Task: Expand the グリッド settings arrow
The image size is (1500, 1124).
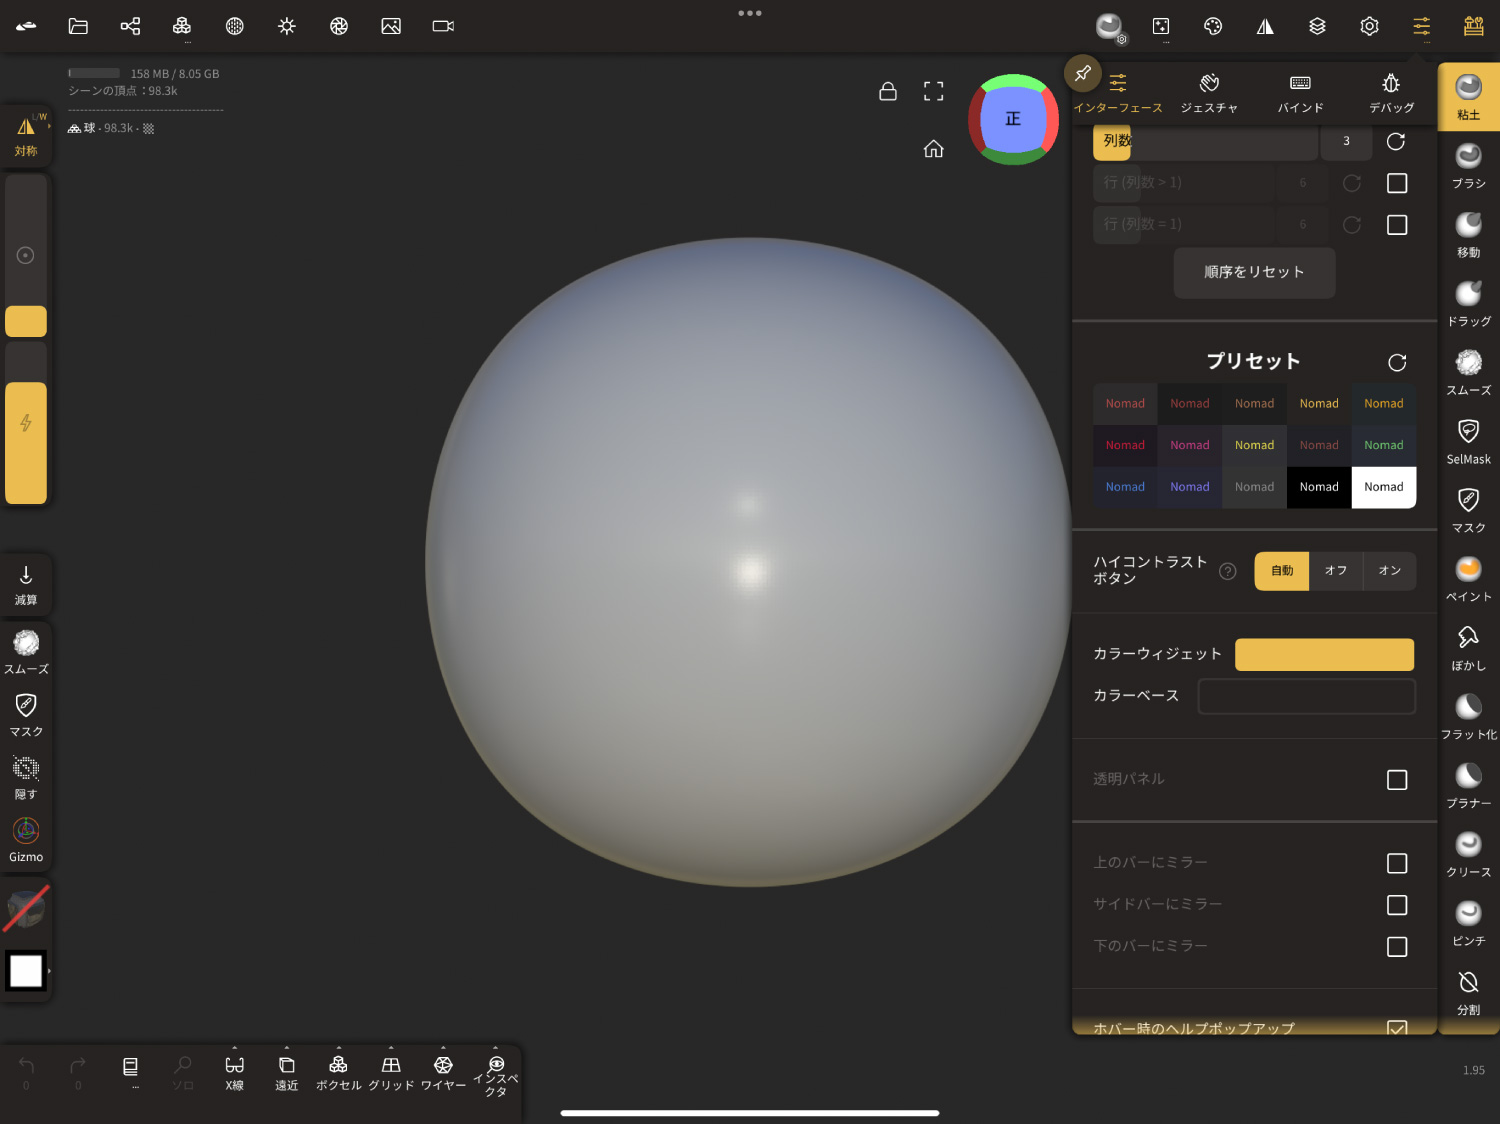Action: tap(391, 1048)
